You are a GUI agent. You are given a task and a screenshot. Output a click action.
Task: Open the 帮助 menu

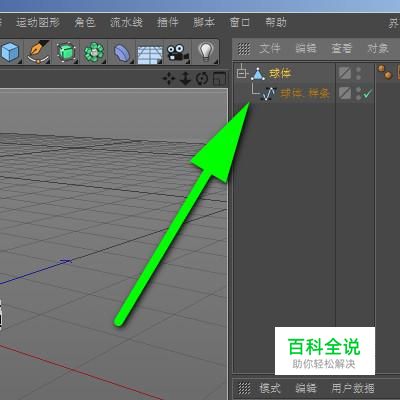click(276, 23)
